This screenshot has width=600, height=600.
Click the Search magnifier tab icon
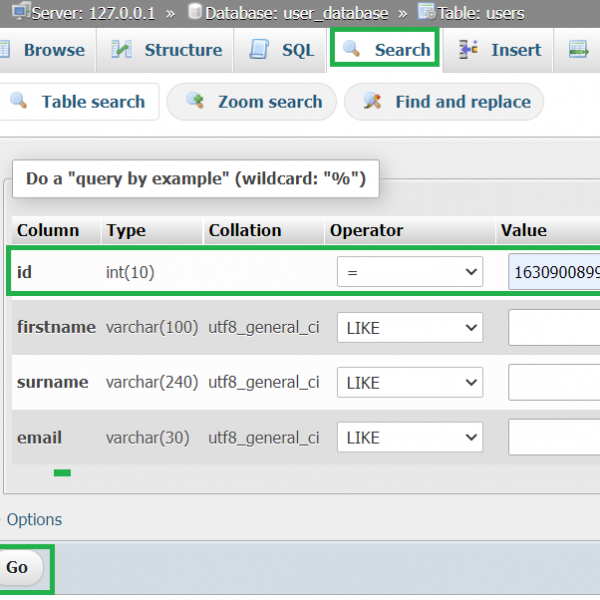[352, 50]
